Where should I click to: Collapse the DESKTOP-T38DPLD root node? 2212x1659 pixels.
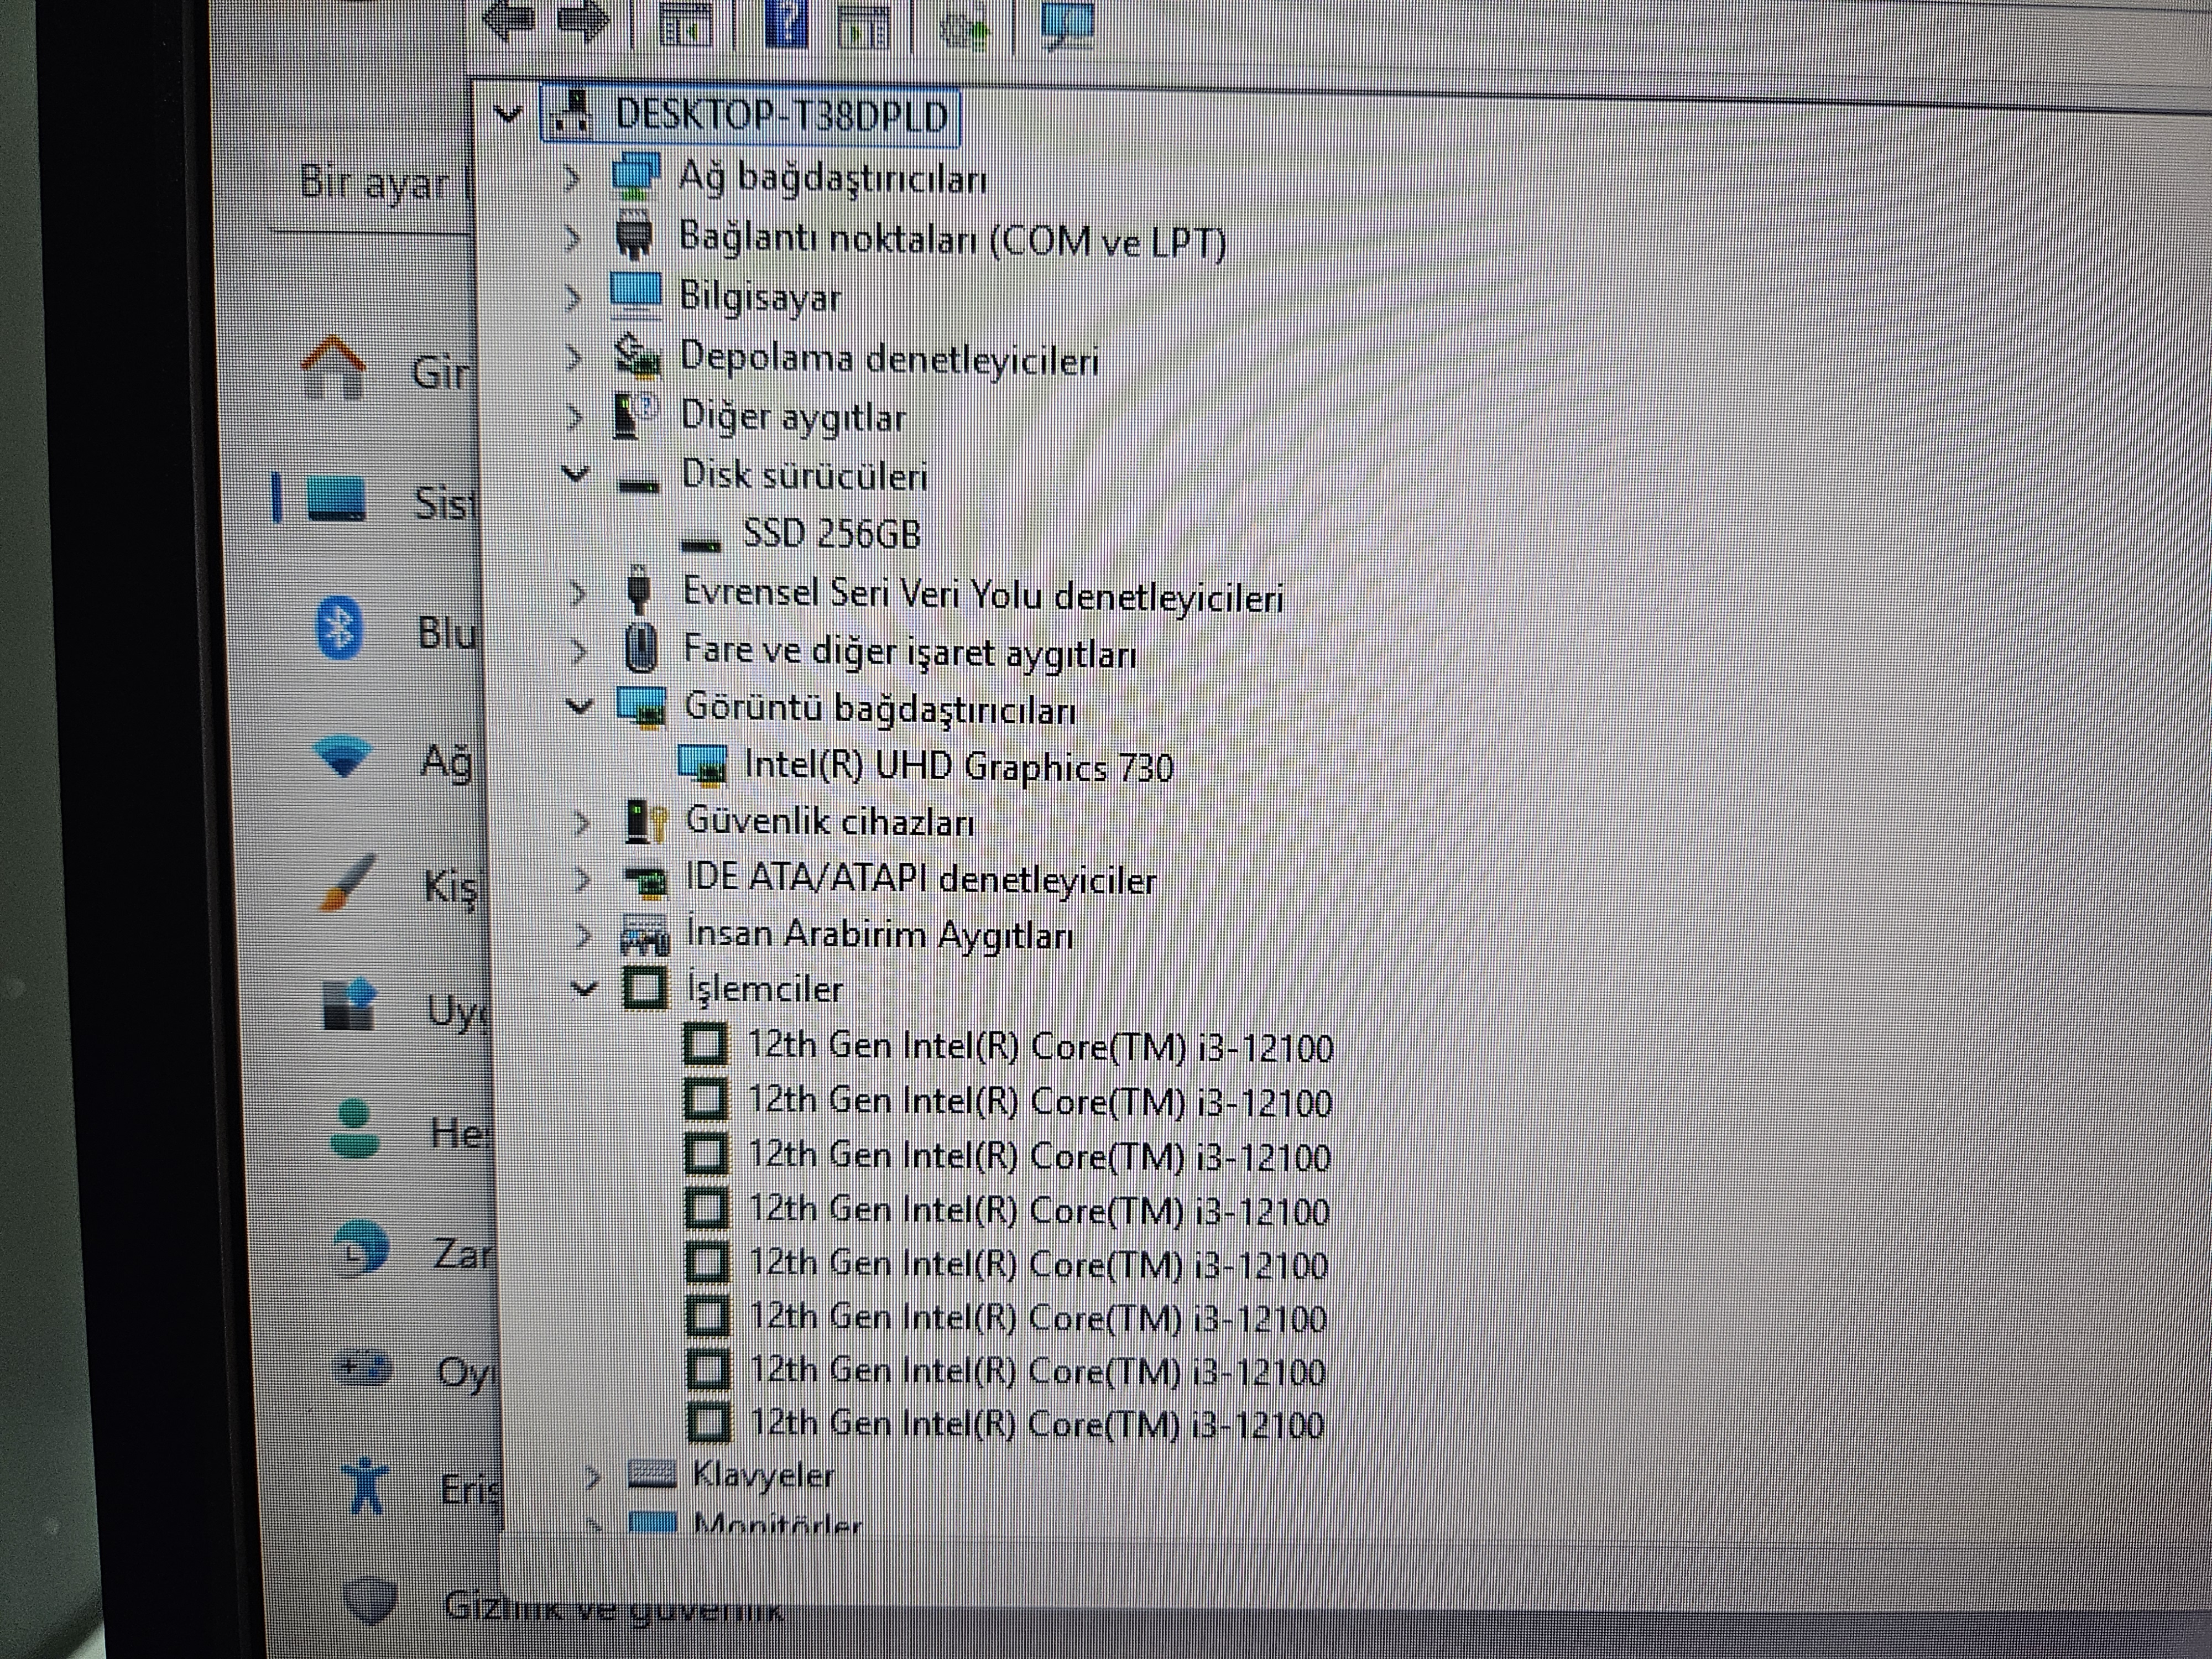[508, 114]
